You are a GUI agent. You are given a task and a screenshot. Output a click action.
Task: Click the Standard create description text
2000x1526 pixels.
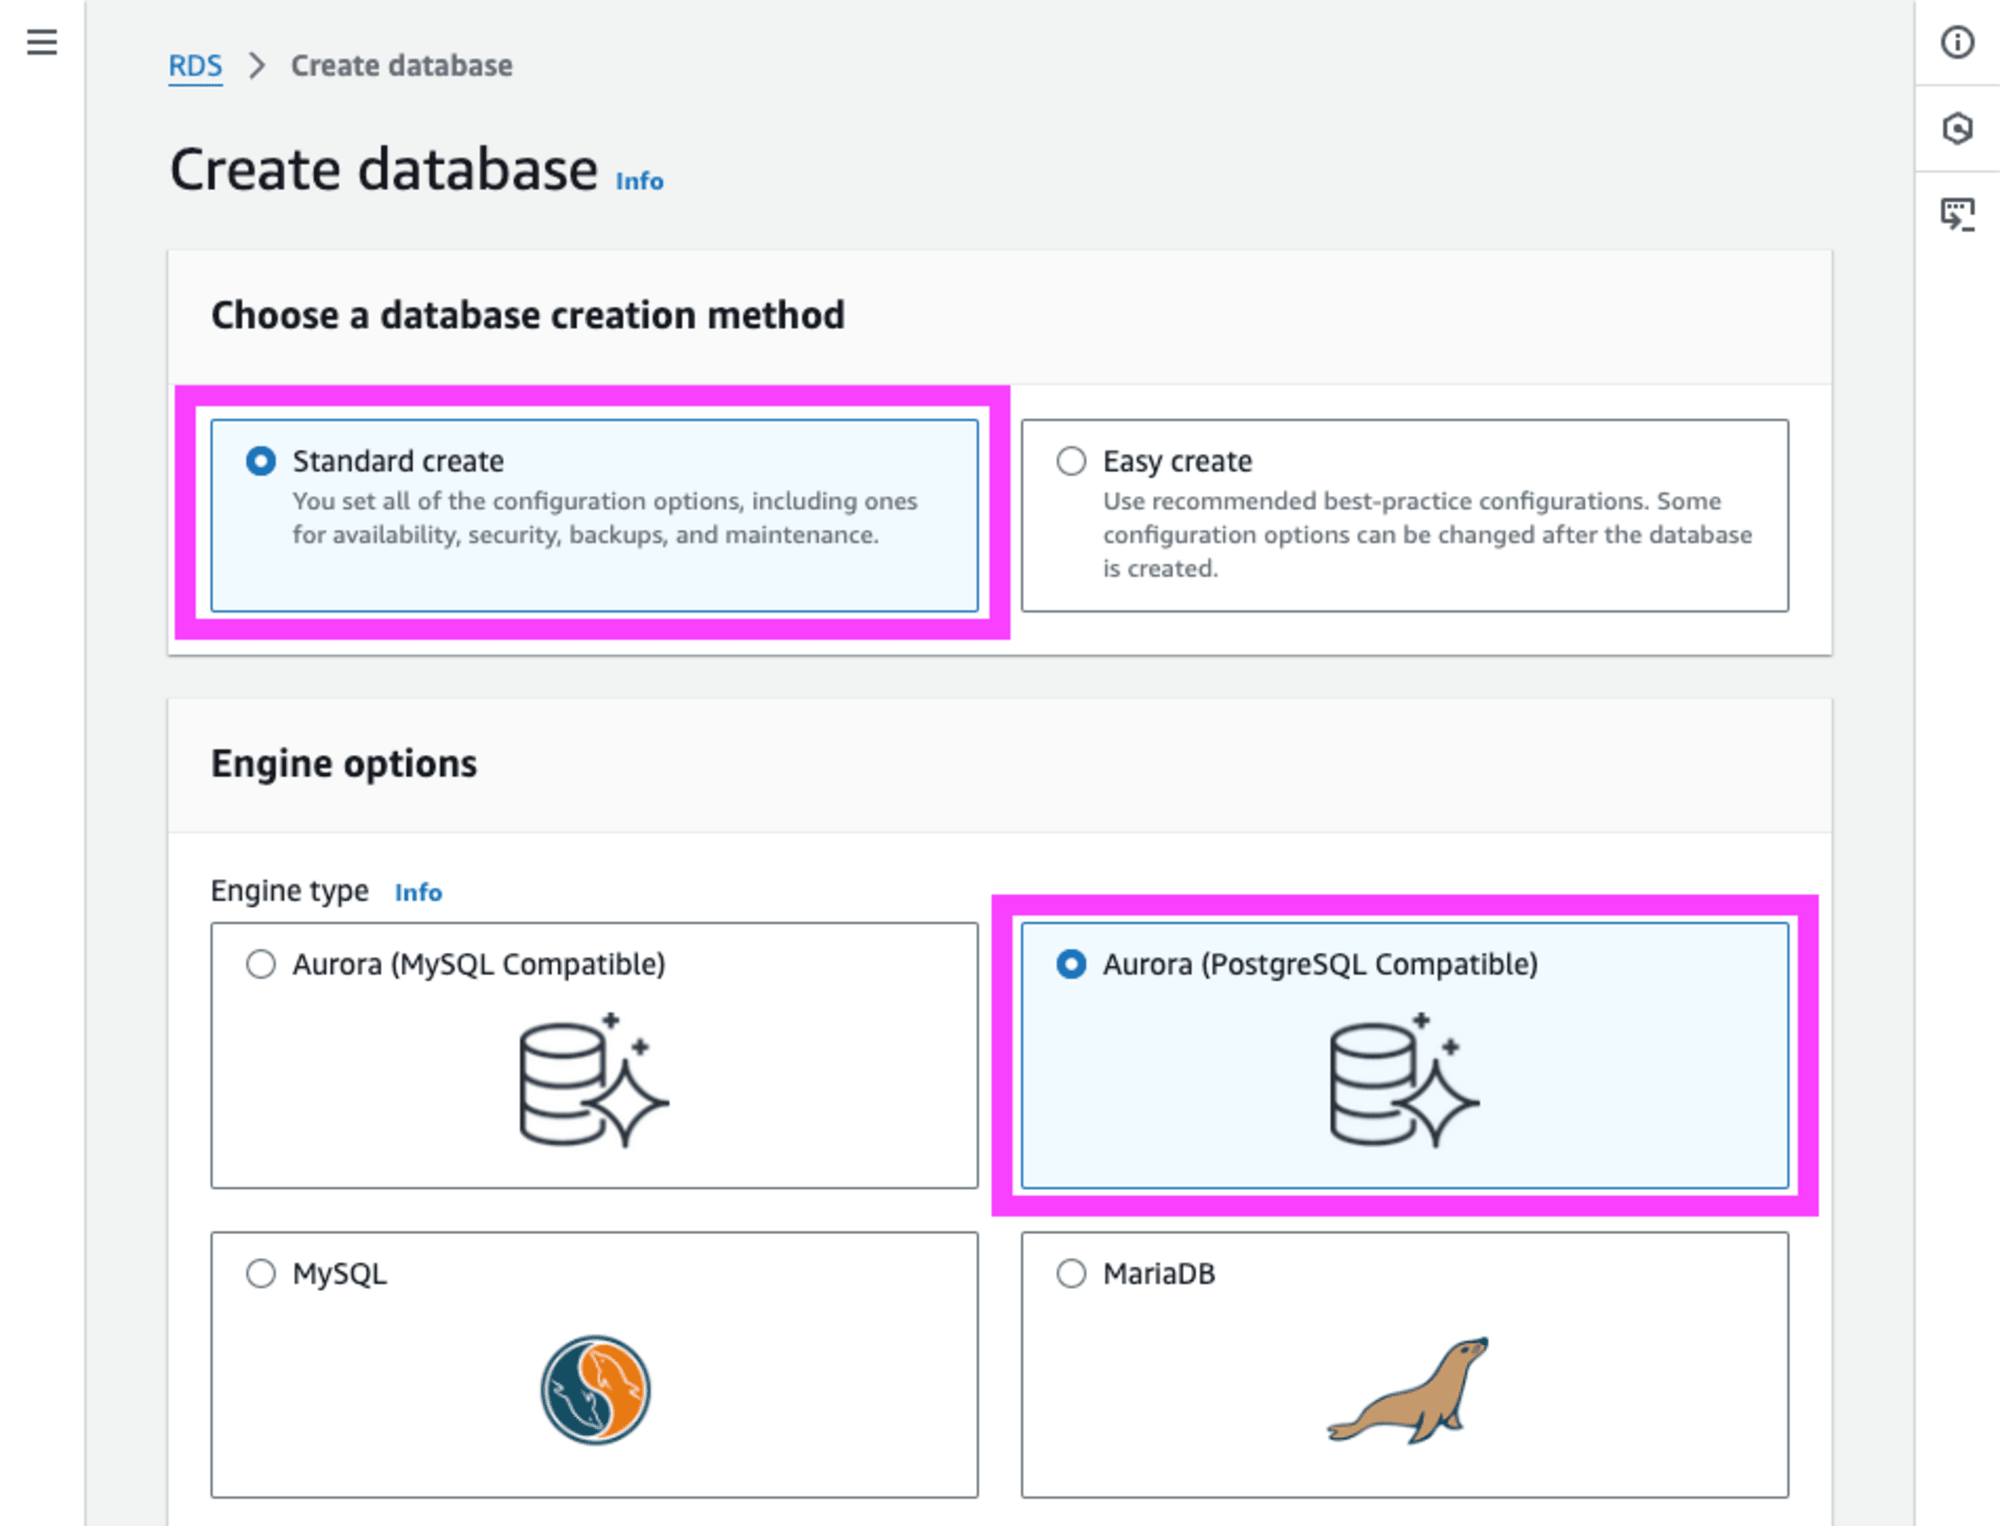coord(605,518)
